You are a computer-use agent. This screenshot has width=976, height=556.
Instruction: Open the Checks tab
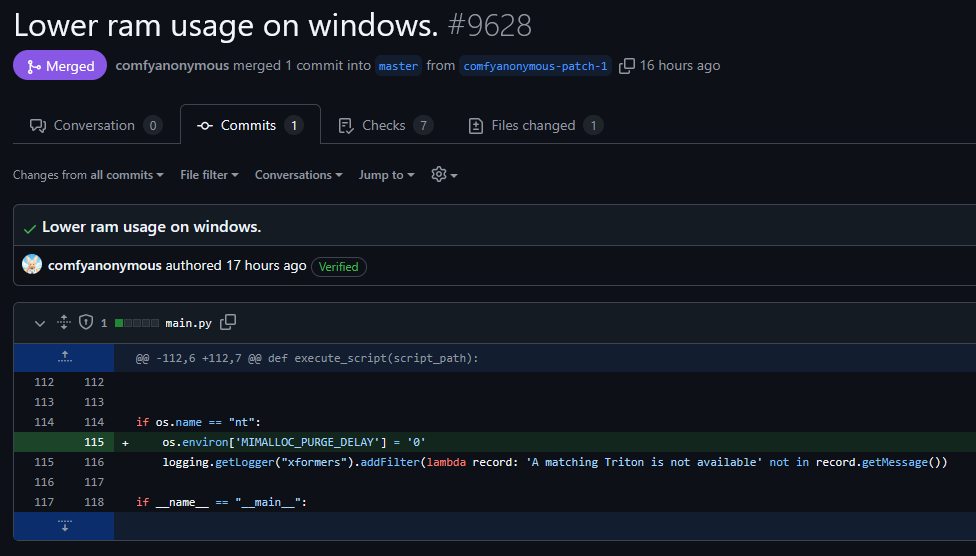tap(385, 125)
